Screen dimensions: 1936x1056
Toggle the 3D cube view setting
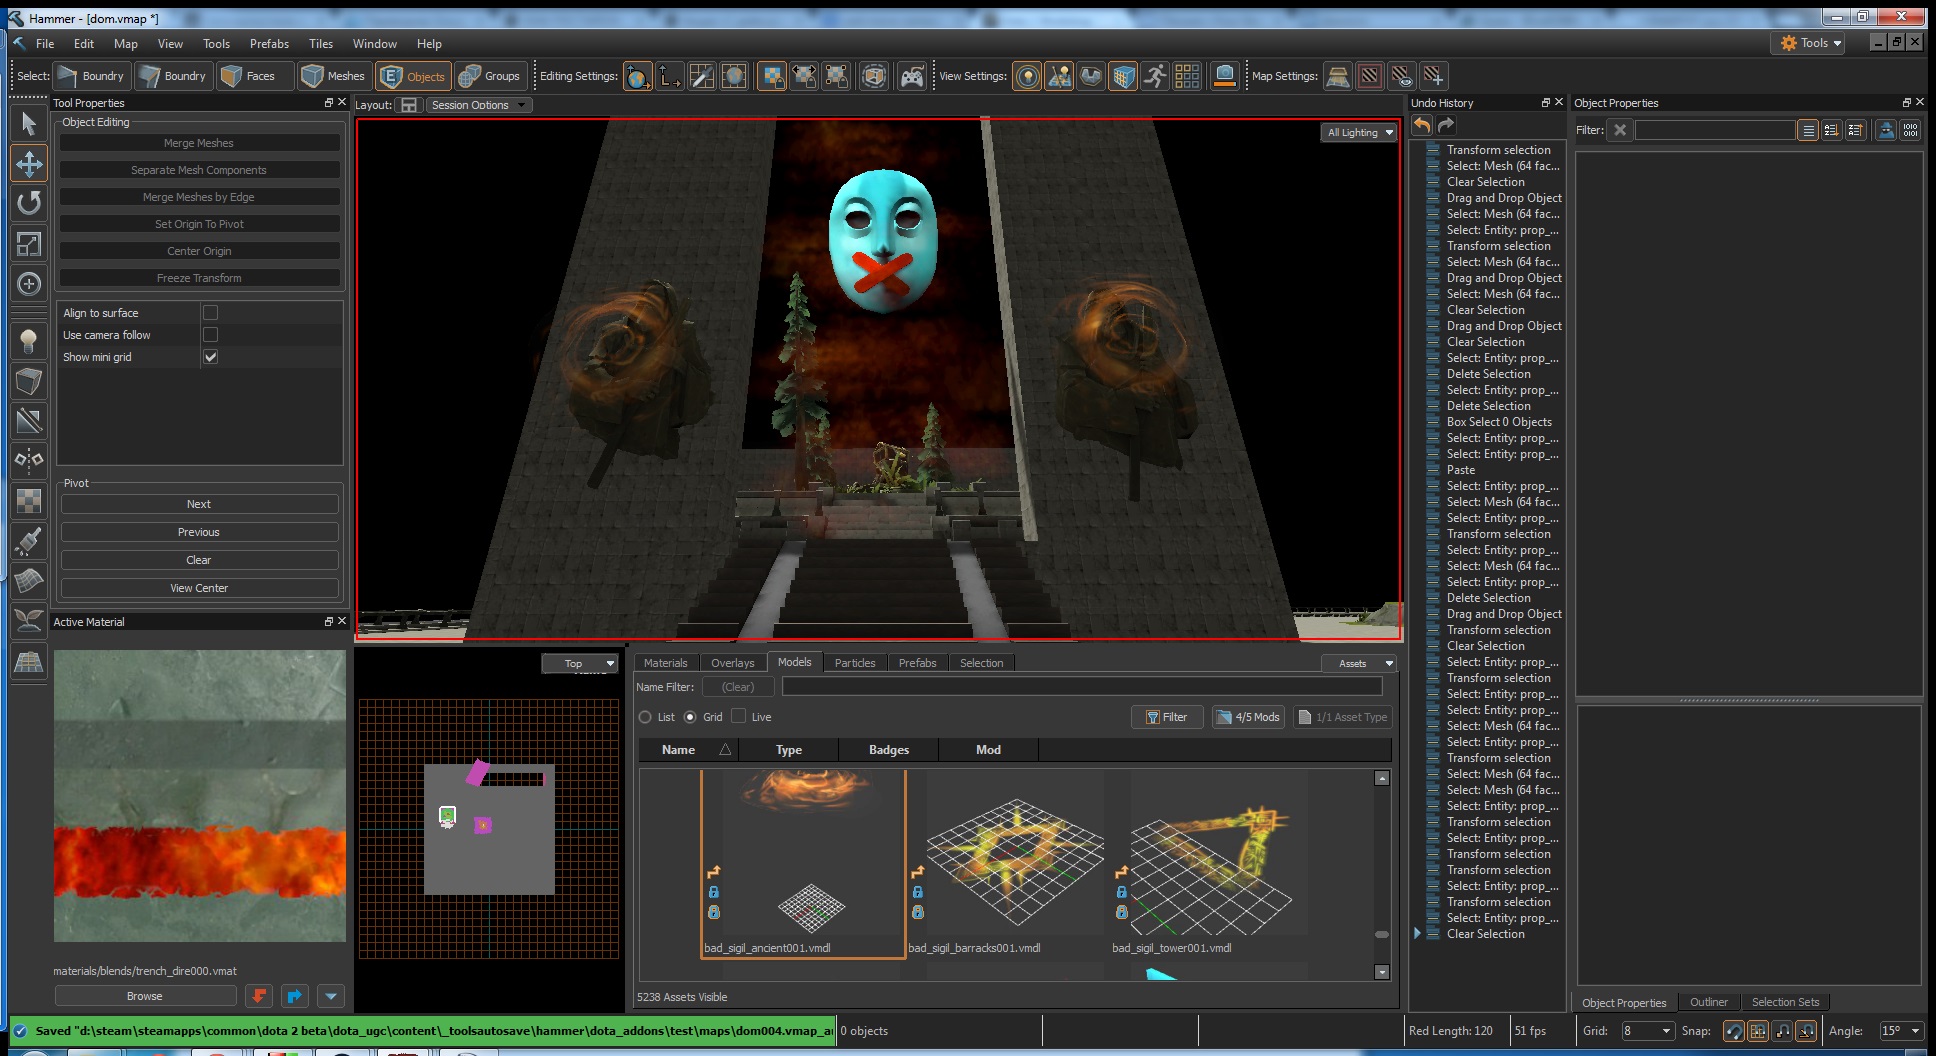[1123, 76]
